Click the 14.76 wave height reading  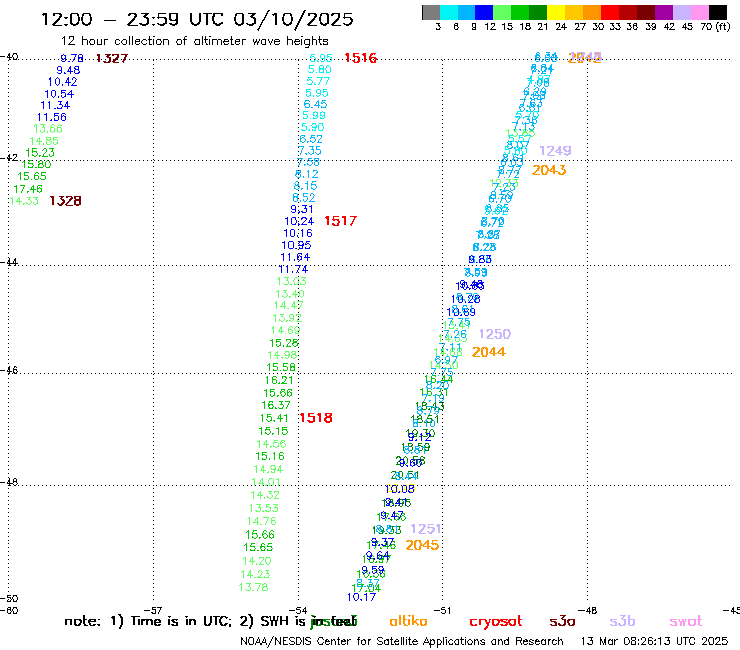(261, 522)
